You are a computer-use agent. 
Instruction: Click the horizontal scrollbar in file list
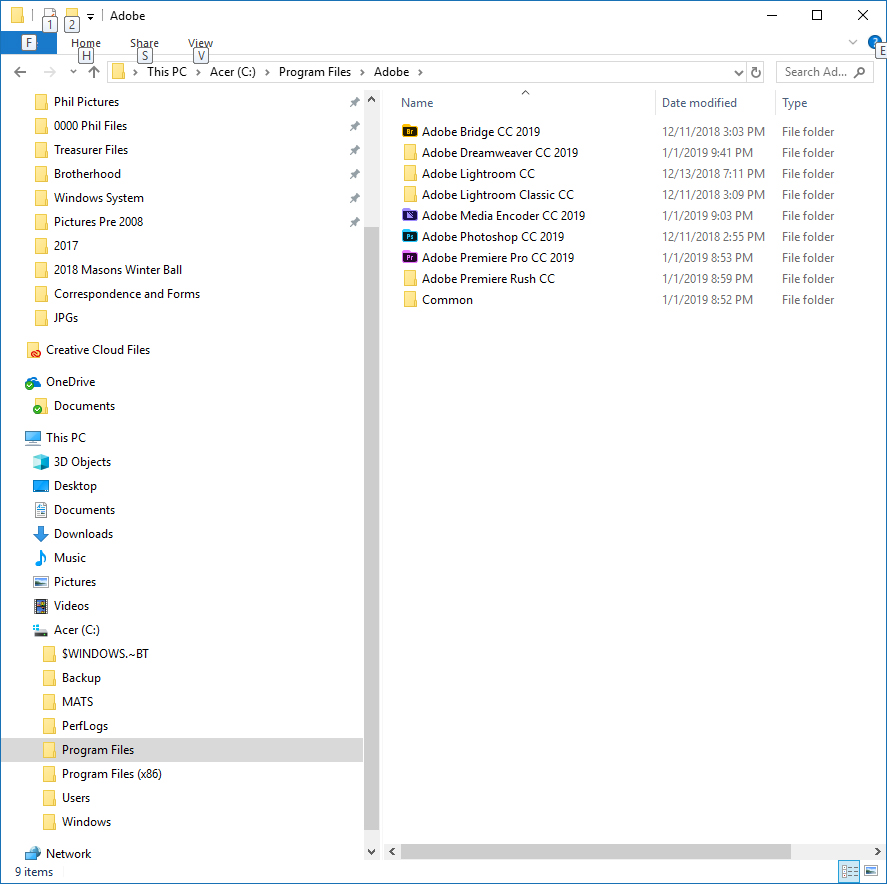[595, 851]
